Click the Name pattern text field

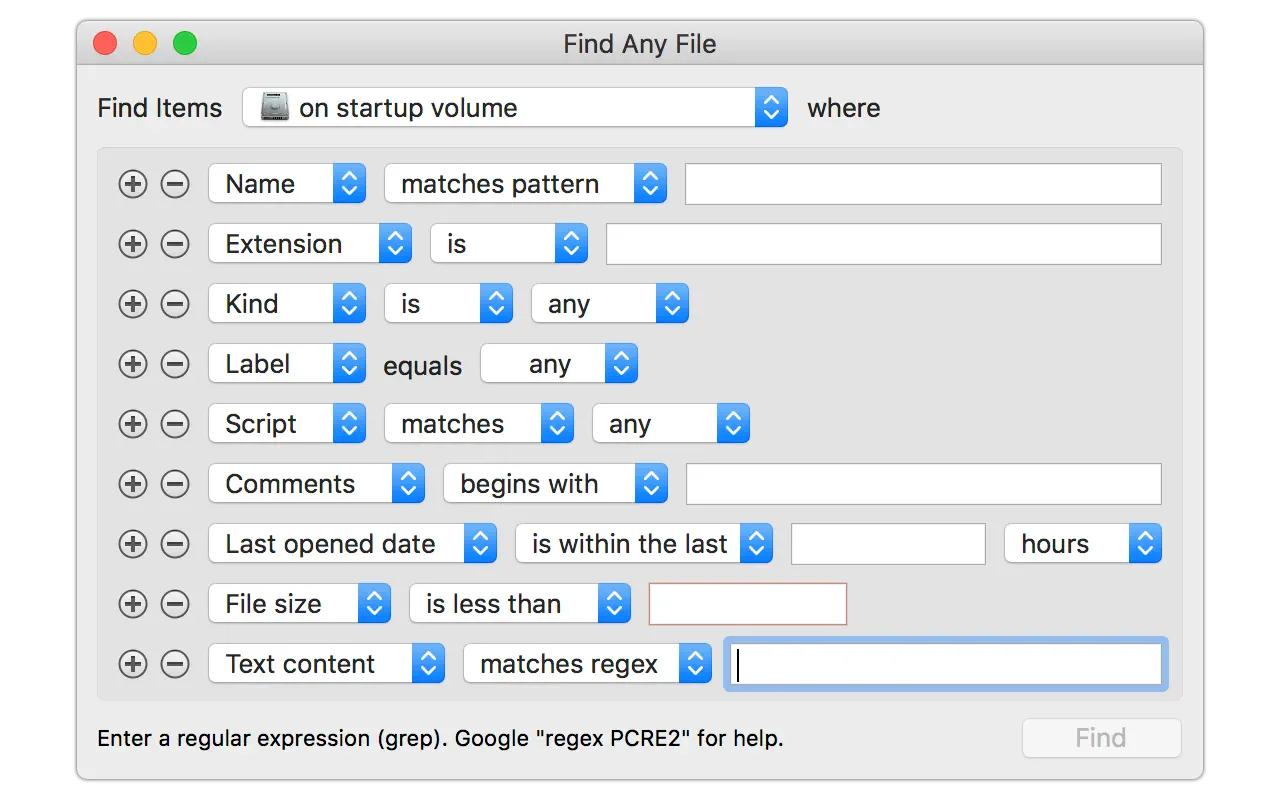pos(923,184)
